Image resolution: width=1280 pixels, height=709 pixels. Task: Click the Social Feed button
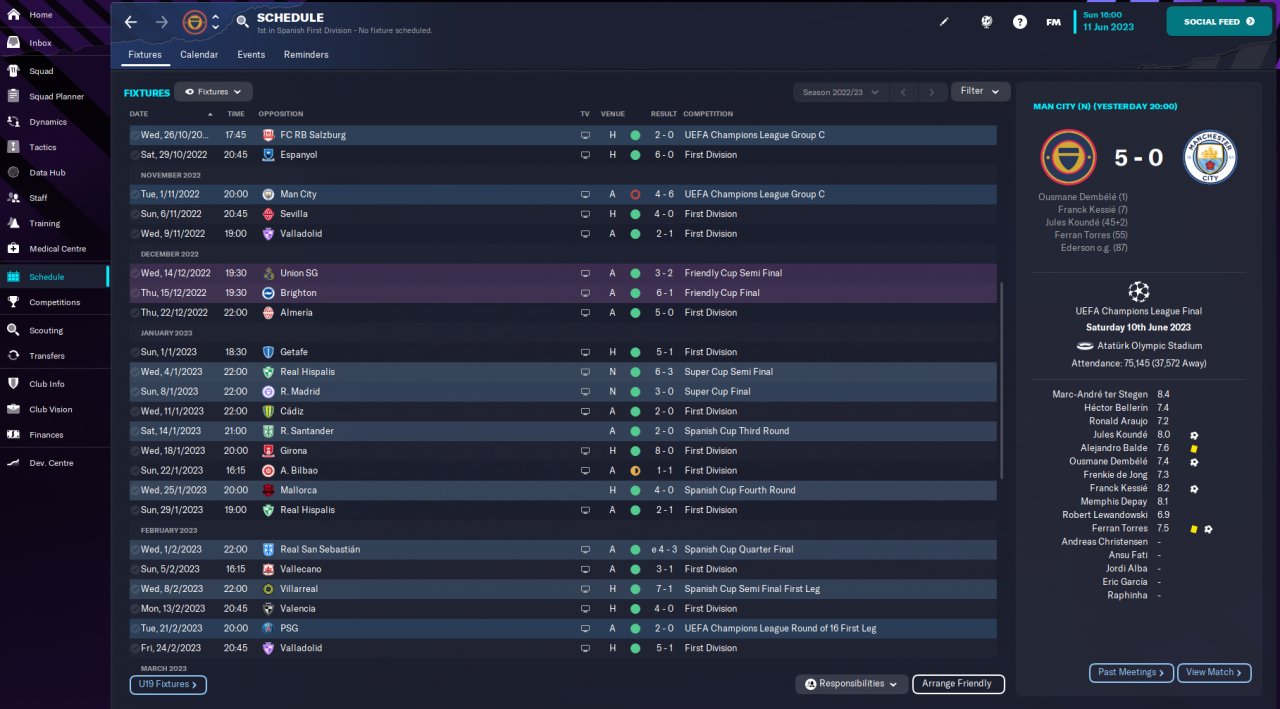(x=1218, y=21)
